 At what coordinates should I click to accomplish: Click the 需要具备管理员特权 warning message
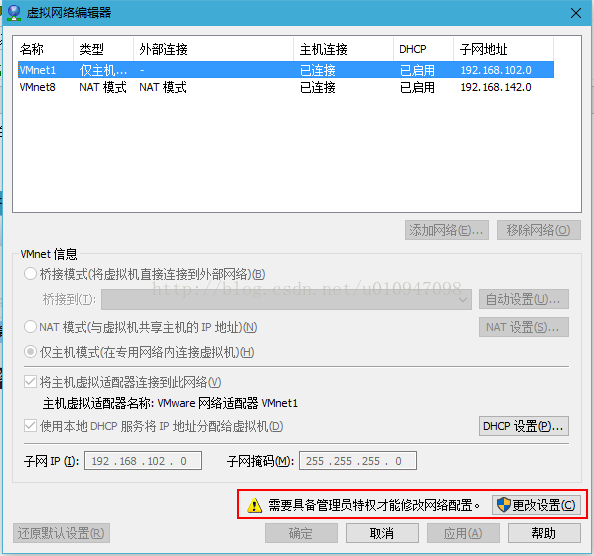[373, 505]
